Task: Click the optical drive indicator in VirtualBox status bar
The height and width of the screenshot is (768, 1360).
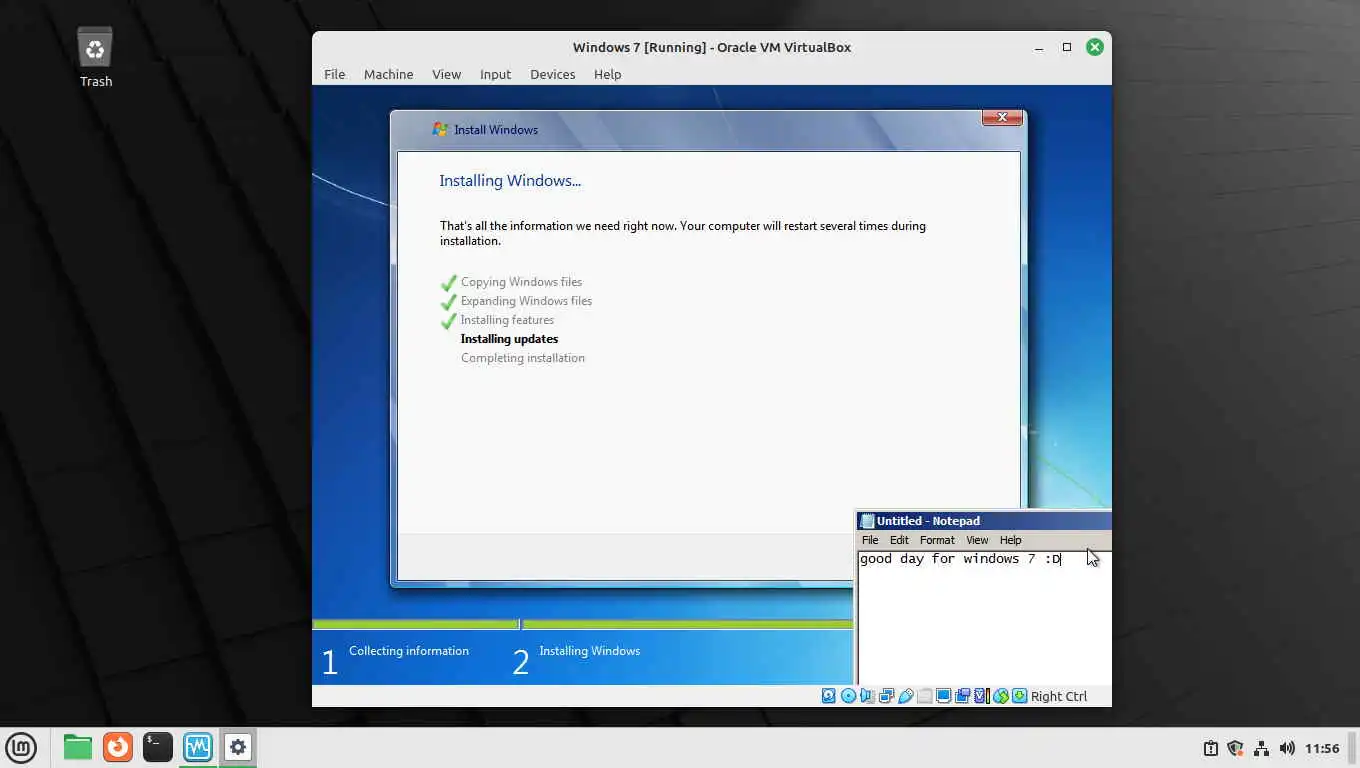Action: coord(848,696)
